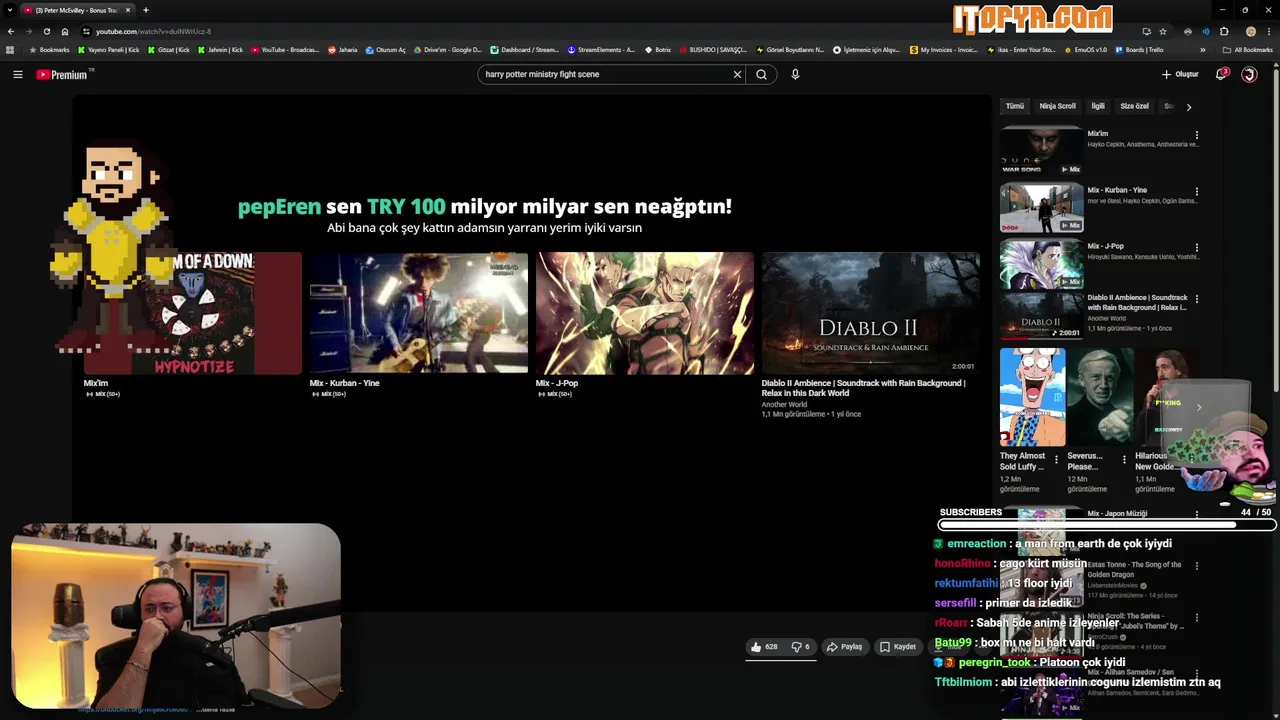The image size is (1280, 720).
Task: Open options for Severus... Please... short
Action: click(x=1124, y=460)
